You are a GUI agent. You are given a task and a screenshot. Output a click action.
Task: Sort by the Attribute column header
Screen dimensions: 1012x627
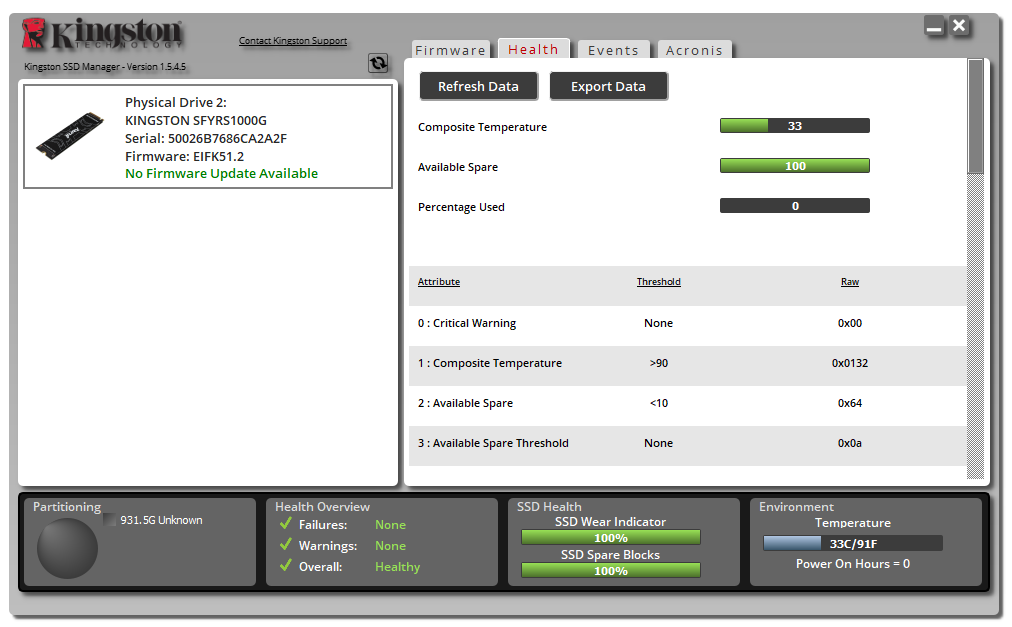tap(439, 282)
